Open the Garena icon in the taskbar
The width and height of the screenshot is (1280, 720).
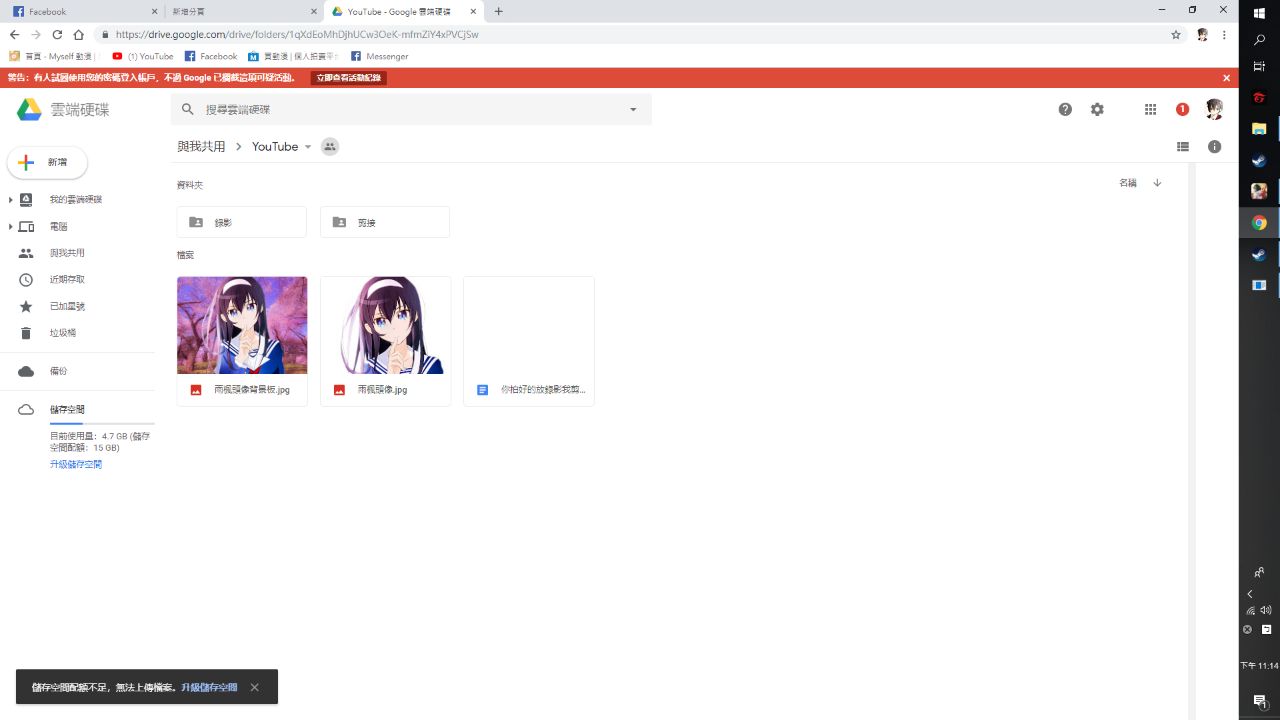pyautogui.click(x=1260, y=98)
